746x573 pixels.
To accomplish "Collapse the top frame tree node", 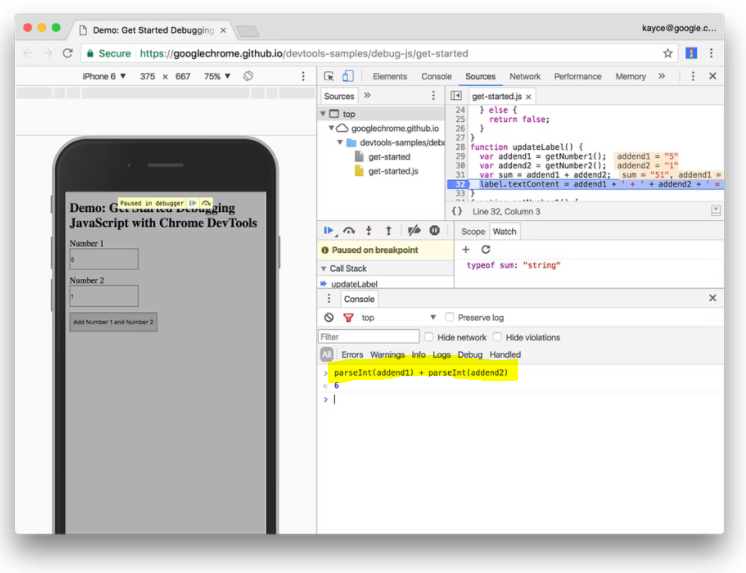I will [x=323, y=114].
